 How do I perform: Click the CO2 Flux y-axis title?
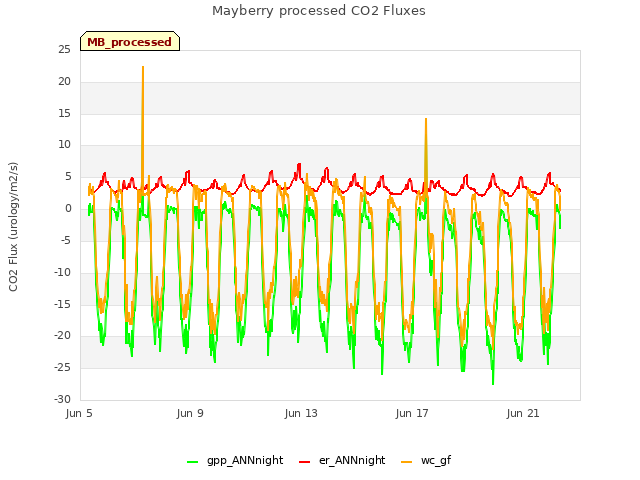[x=13, y=227]
